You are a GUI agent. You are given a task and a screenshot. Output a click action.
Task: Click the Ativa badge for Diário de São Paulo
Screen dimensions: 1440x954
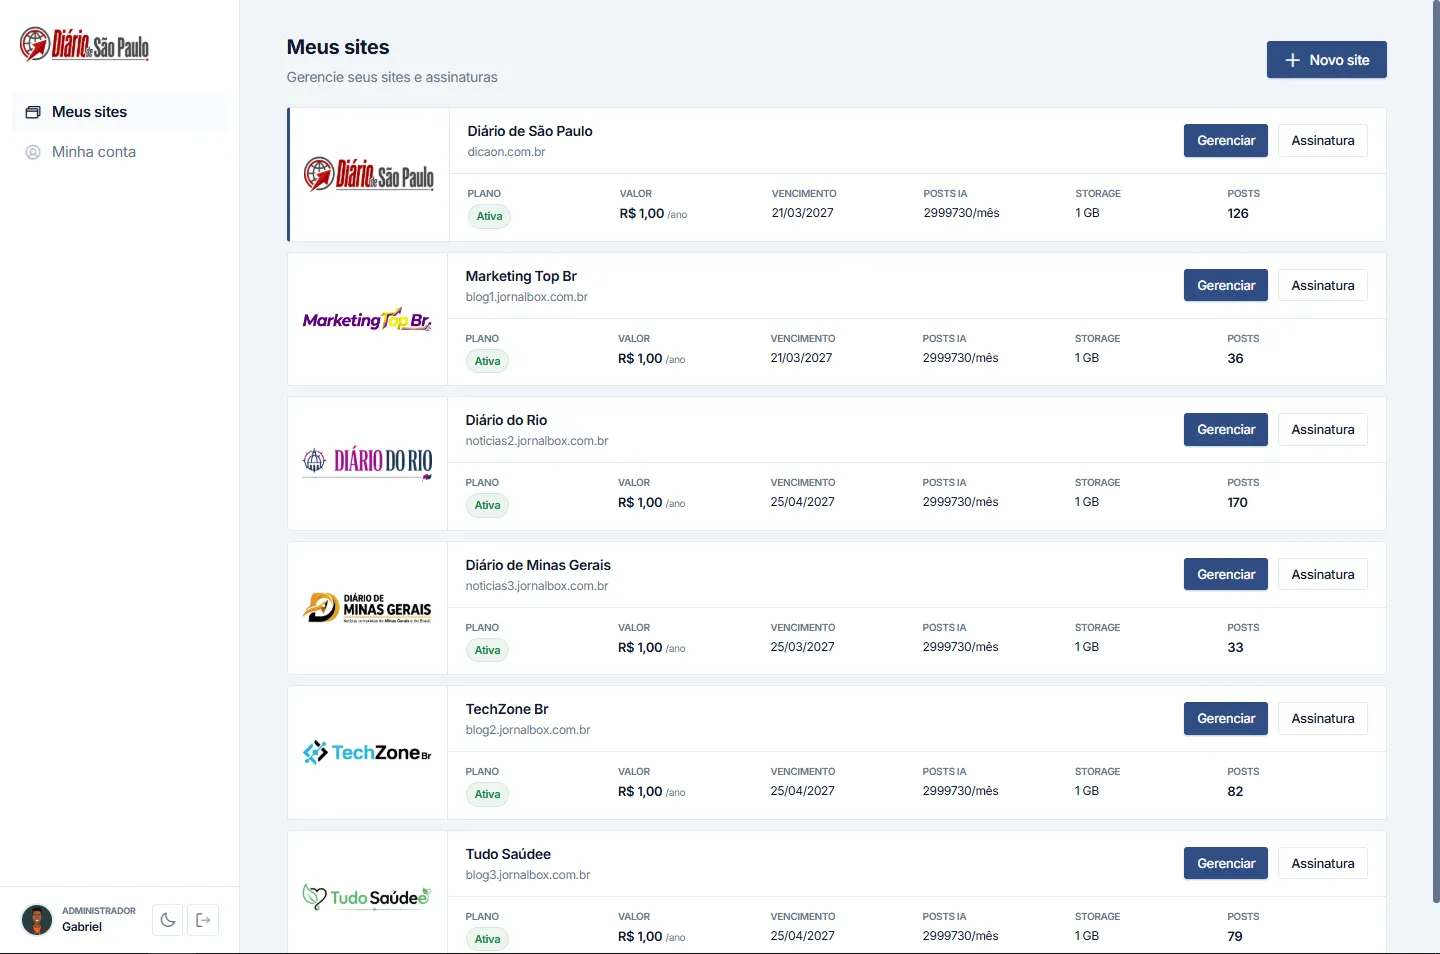(x=489, y=216)
